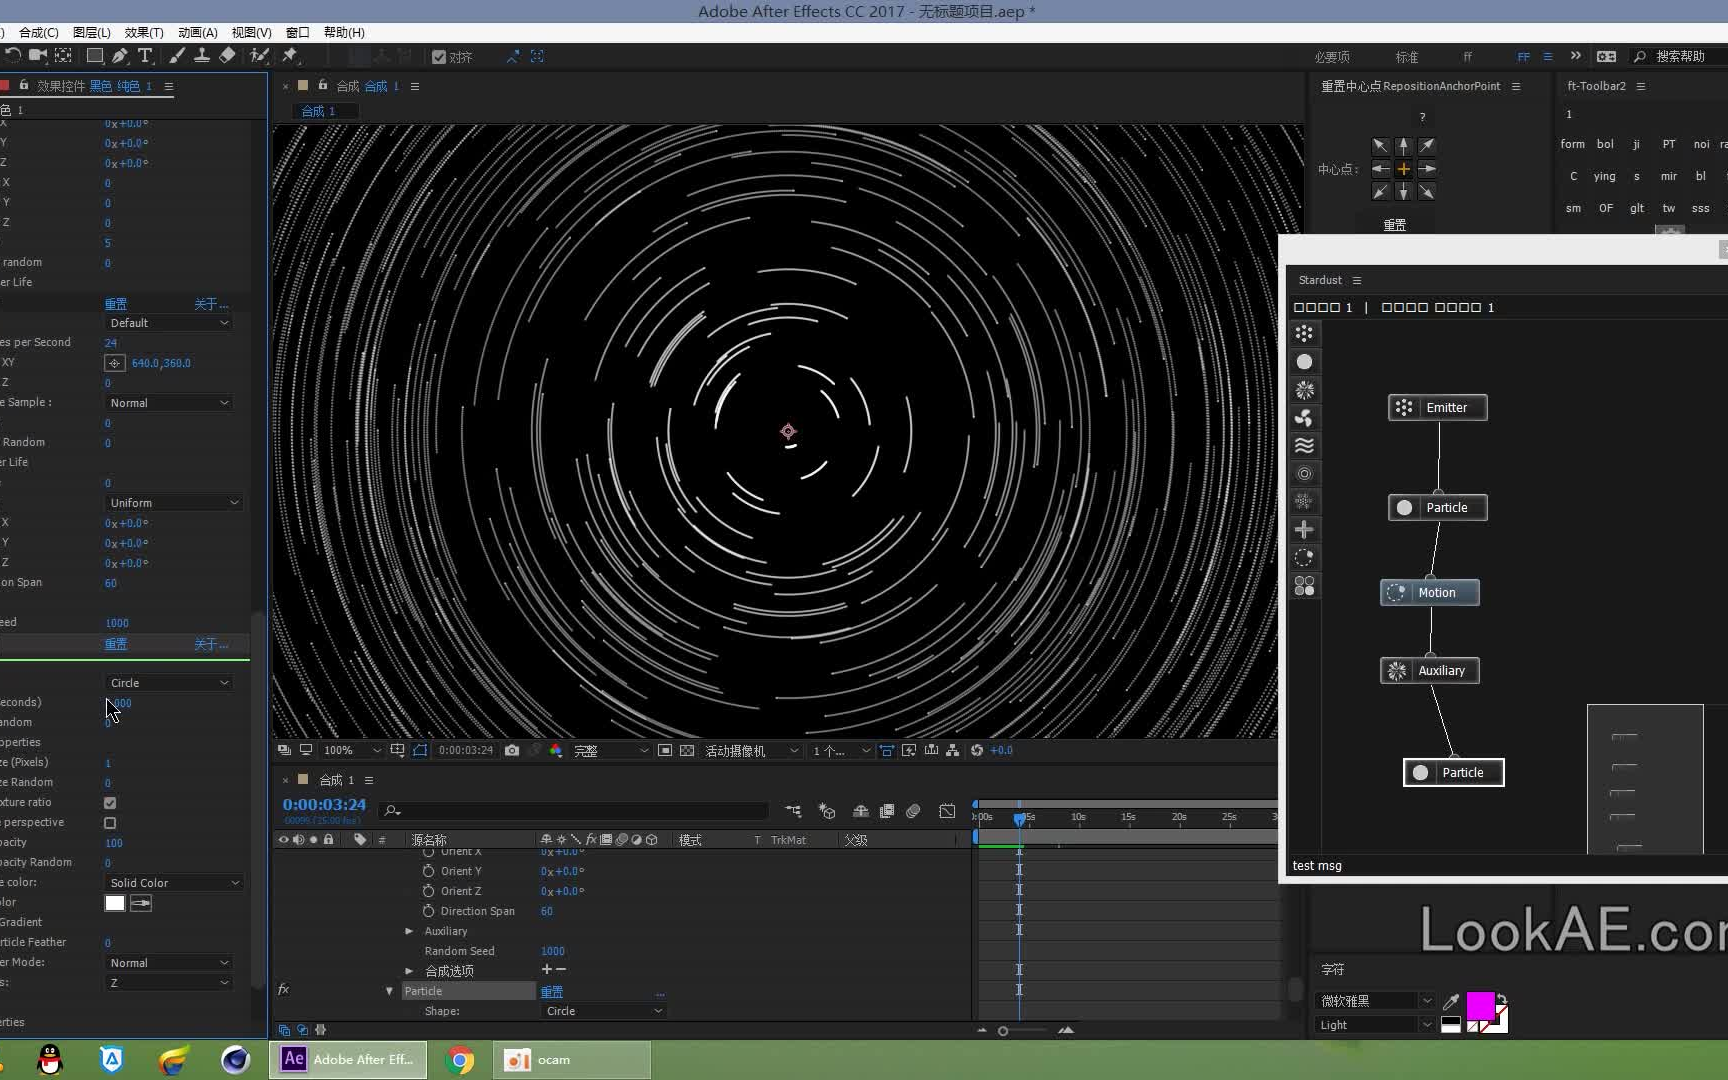The height and width of the screenshot is (1080, 1728).
Task: Click the snapshot camera icon in viewer
Action: (x=512, y=750)
